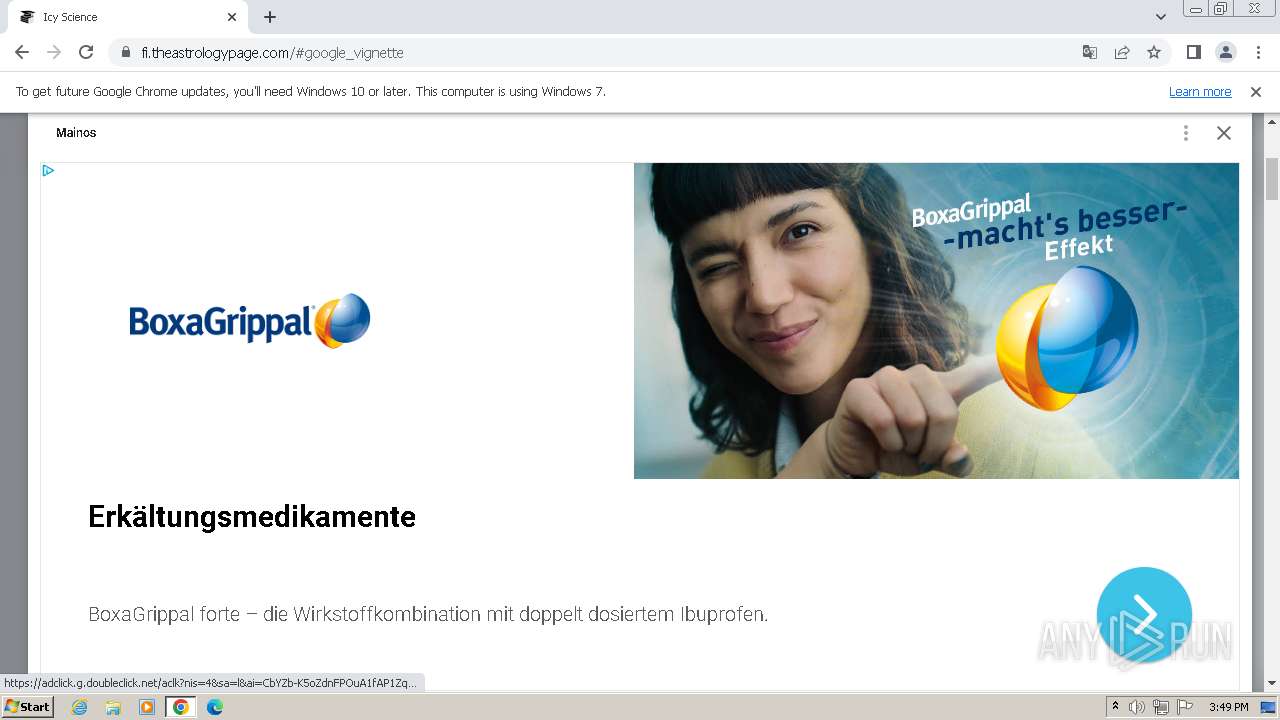The height and width of the screenshot is (720, 1280).
Task: Open the Action Center flag icon
Action: pos(1185,707)
